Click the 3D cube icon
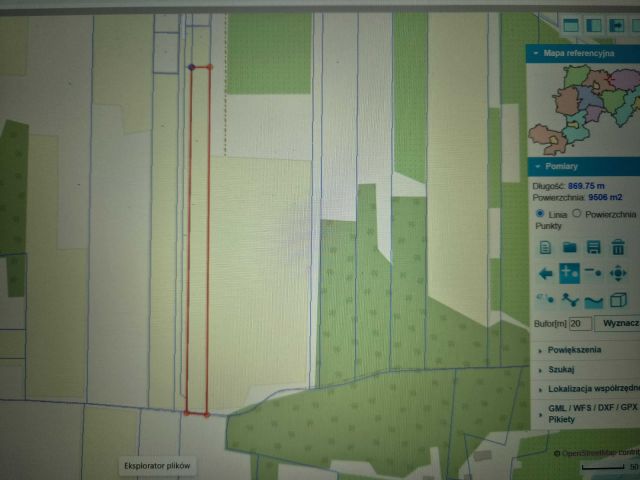 pyautogui.click(x=618, y=300)
